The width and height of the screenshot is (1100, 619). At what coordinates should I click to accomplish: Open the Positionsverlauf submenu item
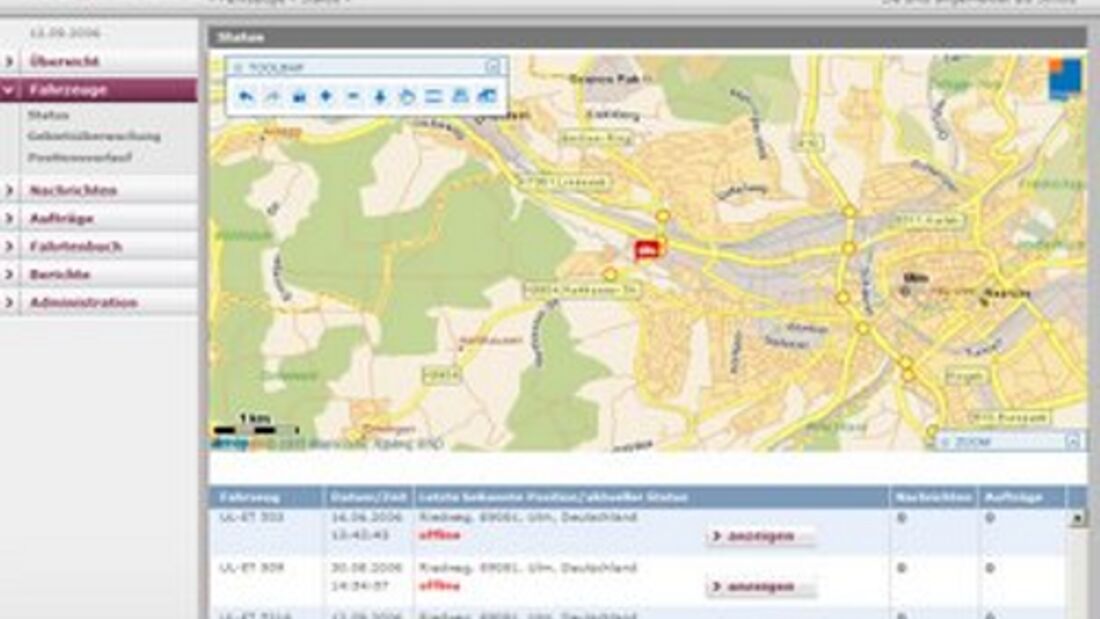pyautogui.click(x=79, y=157)
